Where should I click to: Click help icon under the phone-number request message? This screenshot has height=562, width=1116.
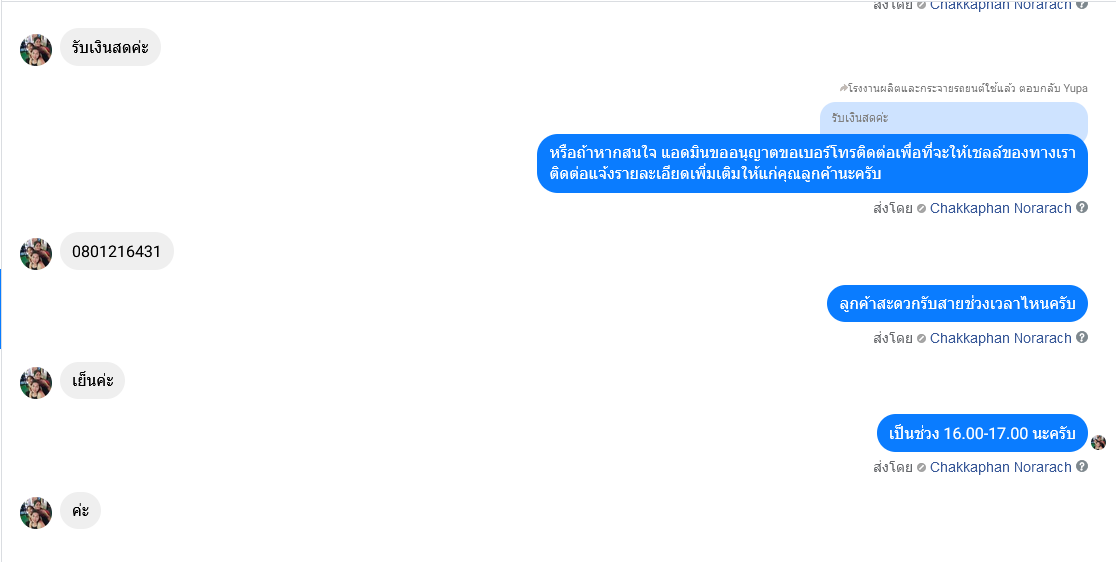point(1082,208)
